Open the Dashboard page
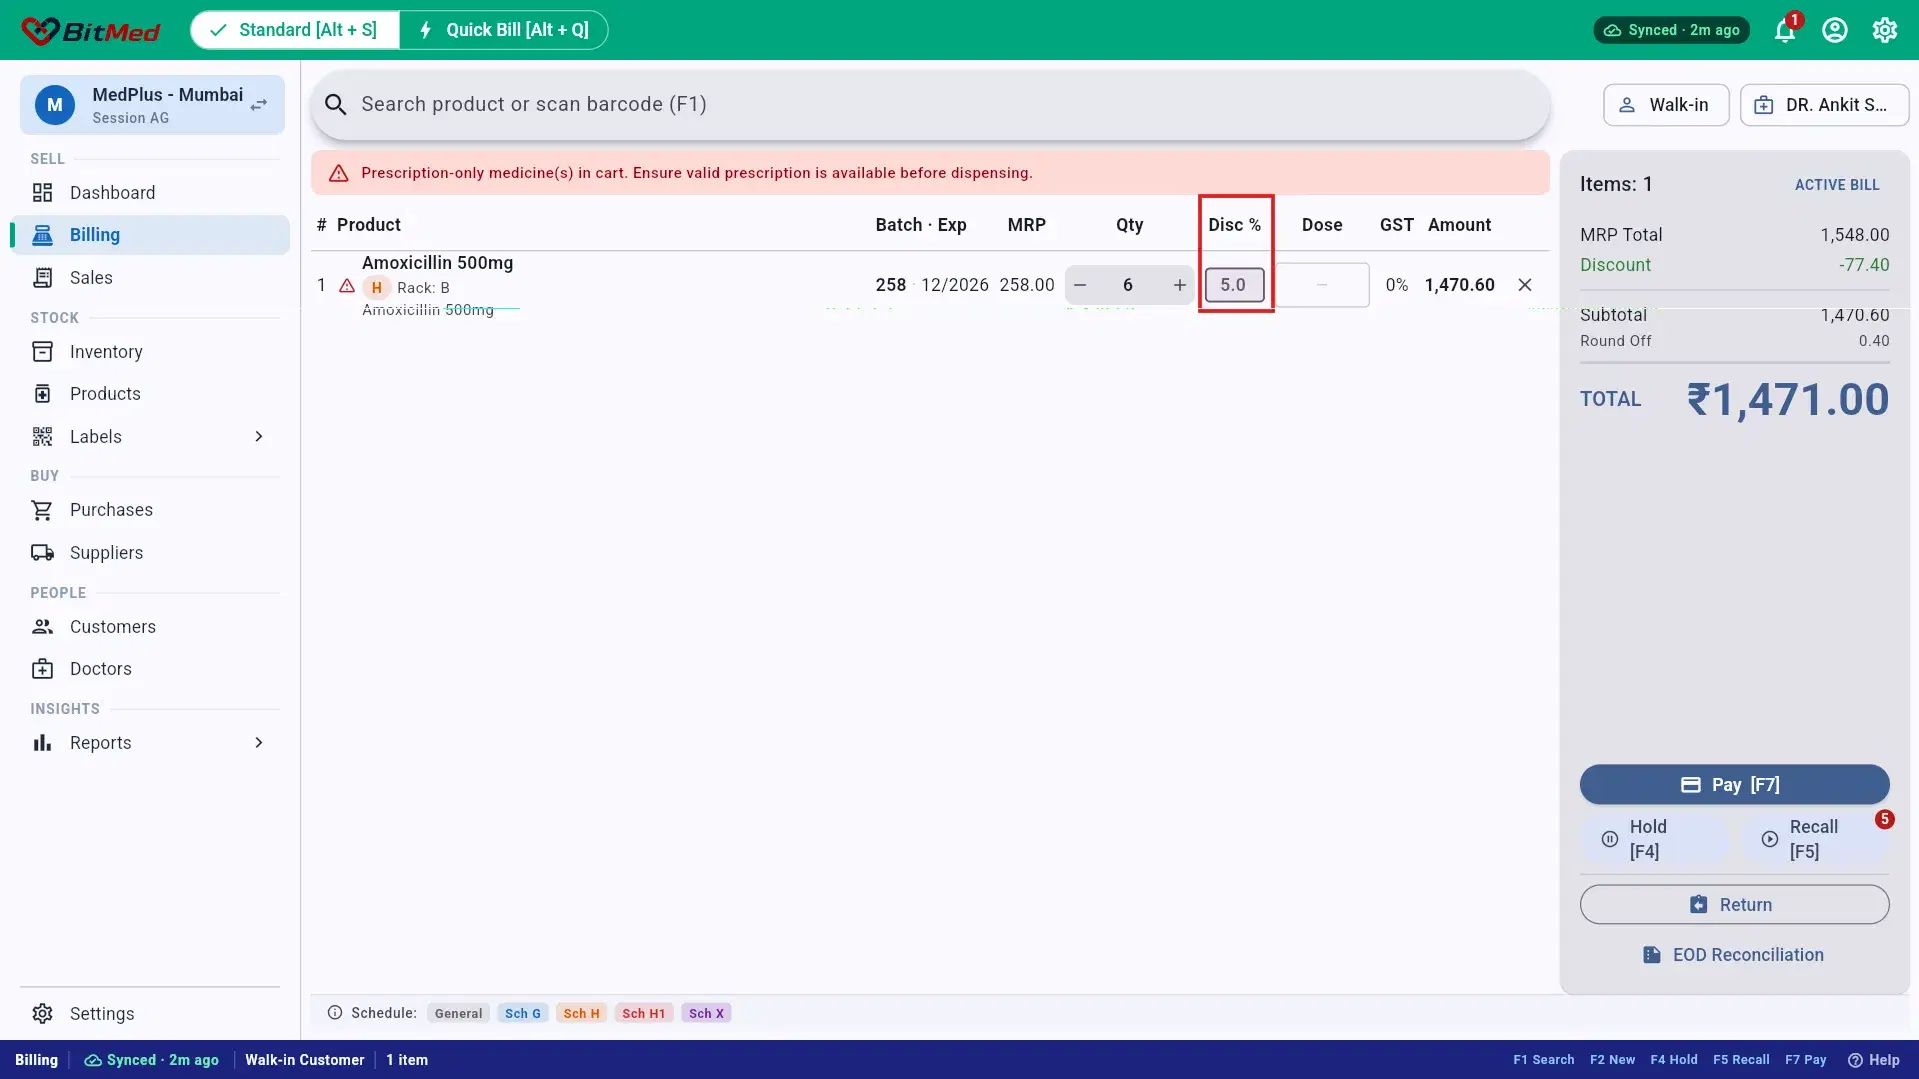 tap(150, 193)
